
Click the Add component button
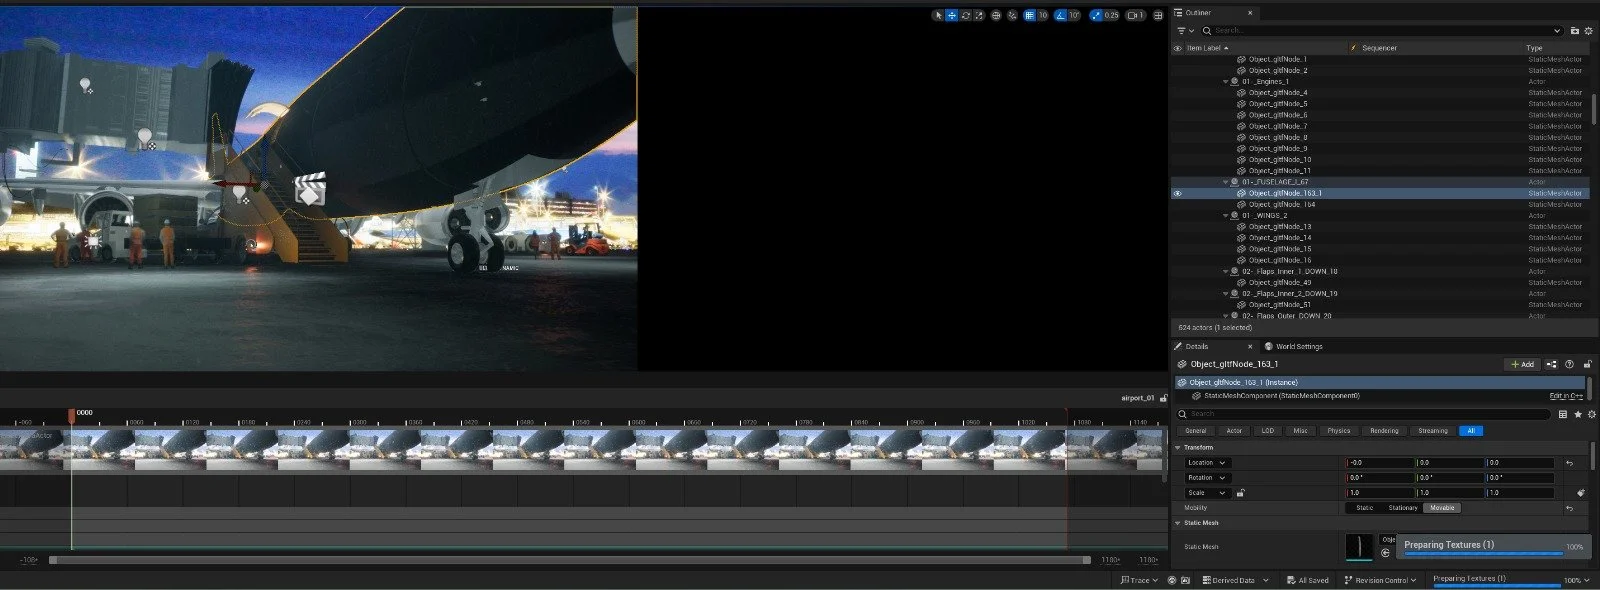point(1523,364)
